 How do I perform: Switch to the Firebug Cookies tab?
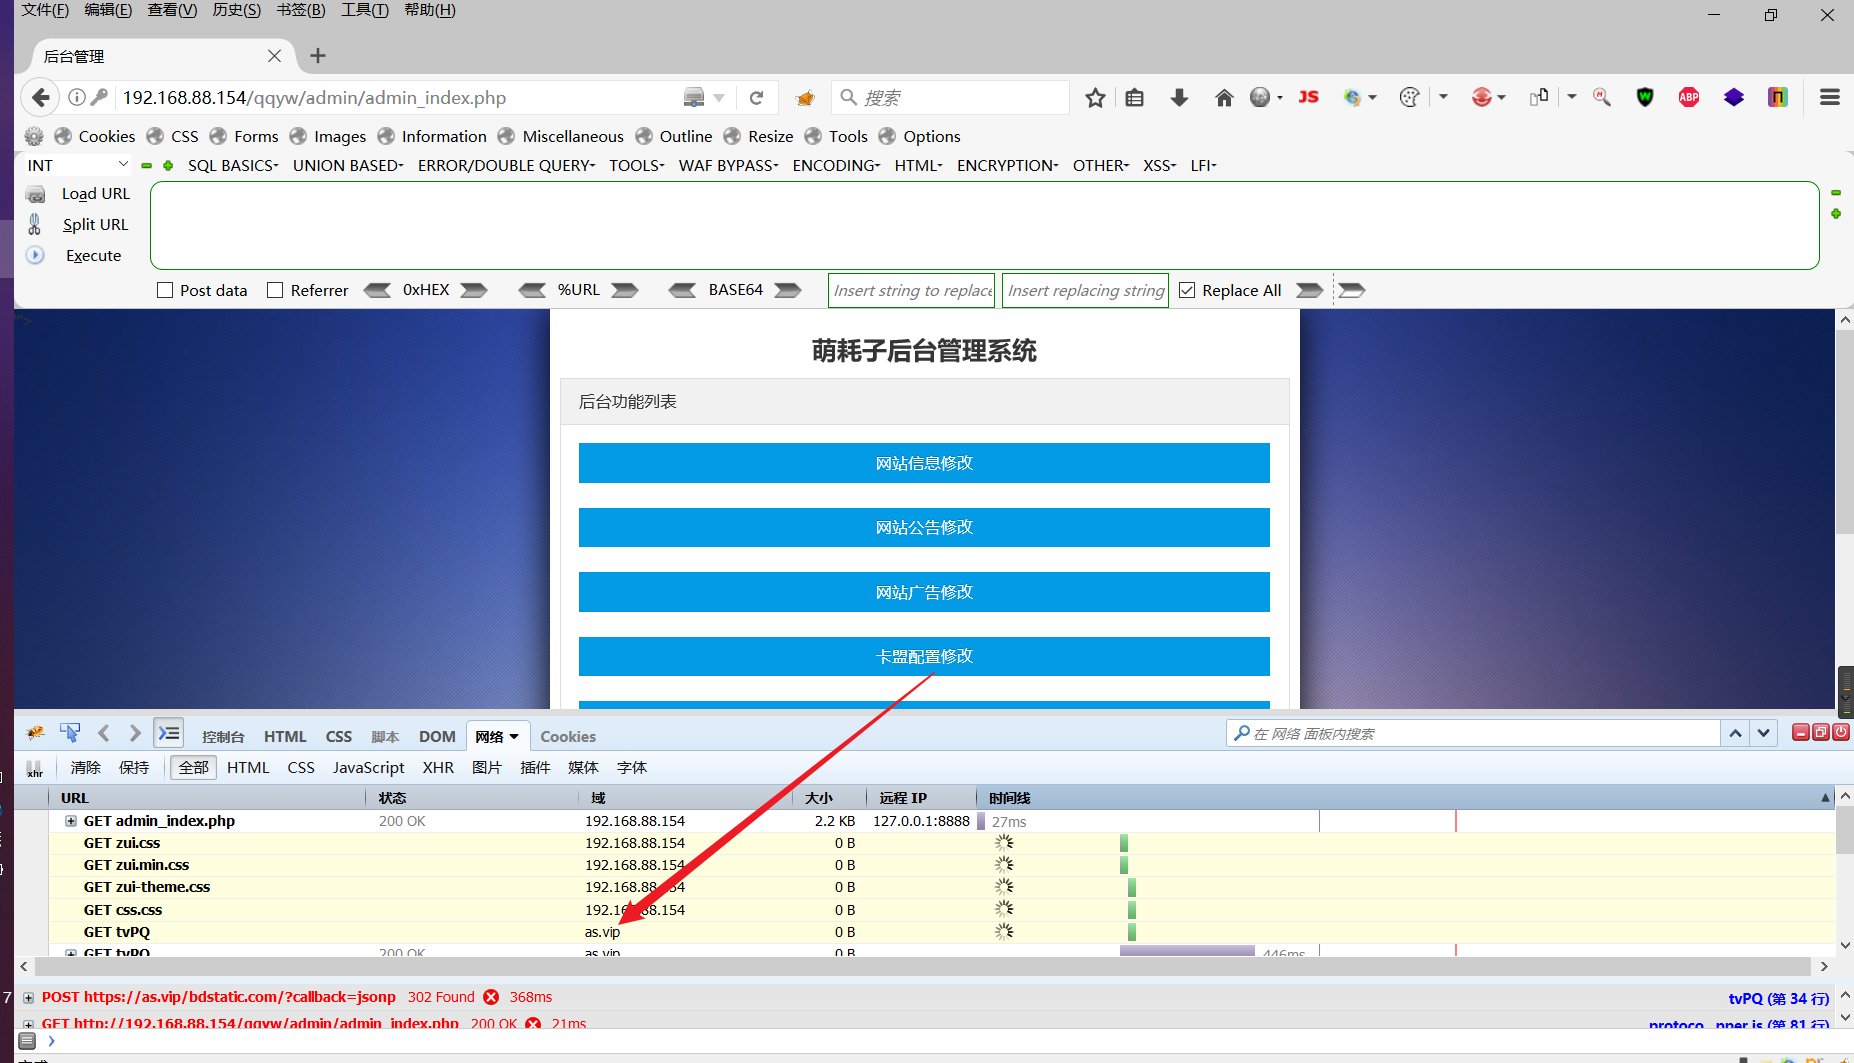click(568, 737)
